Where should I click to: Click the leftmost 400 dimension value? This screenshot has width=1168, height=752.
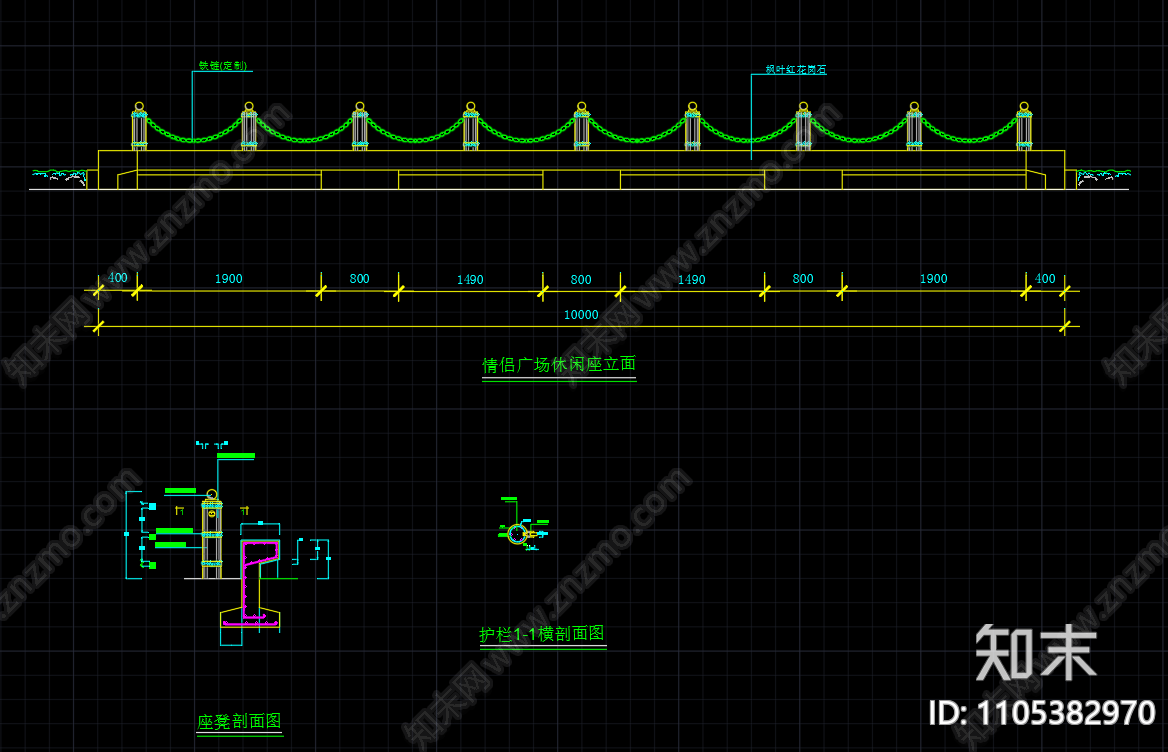point(117,278)
